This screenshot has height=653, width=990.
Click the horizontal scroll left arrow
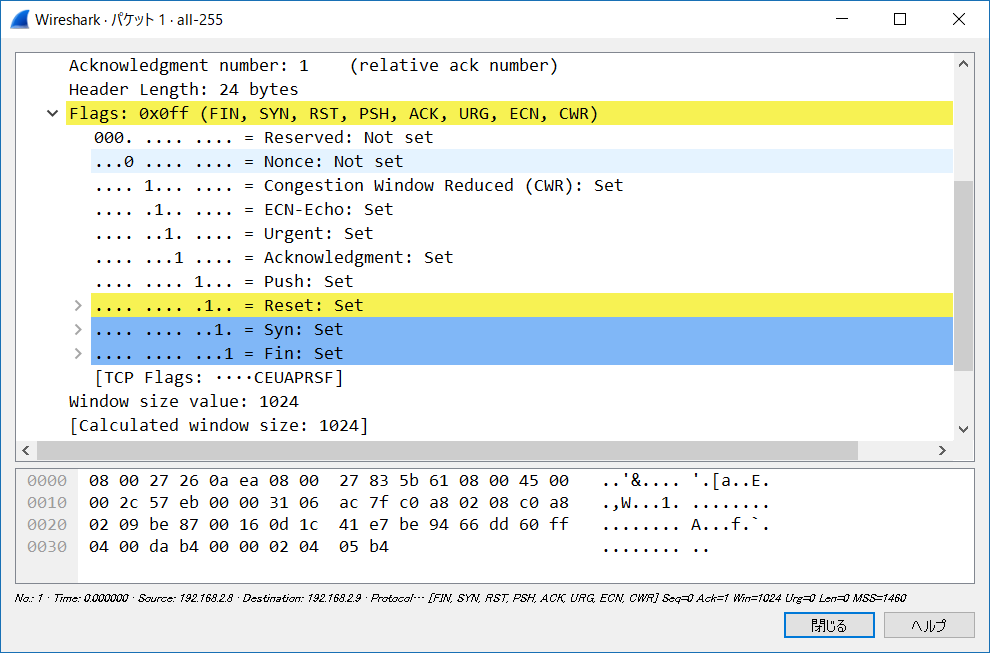pyautogui.click(x=26, y=450)
